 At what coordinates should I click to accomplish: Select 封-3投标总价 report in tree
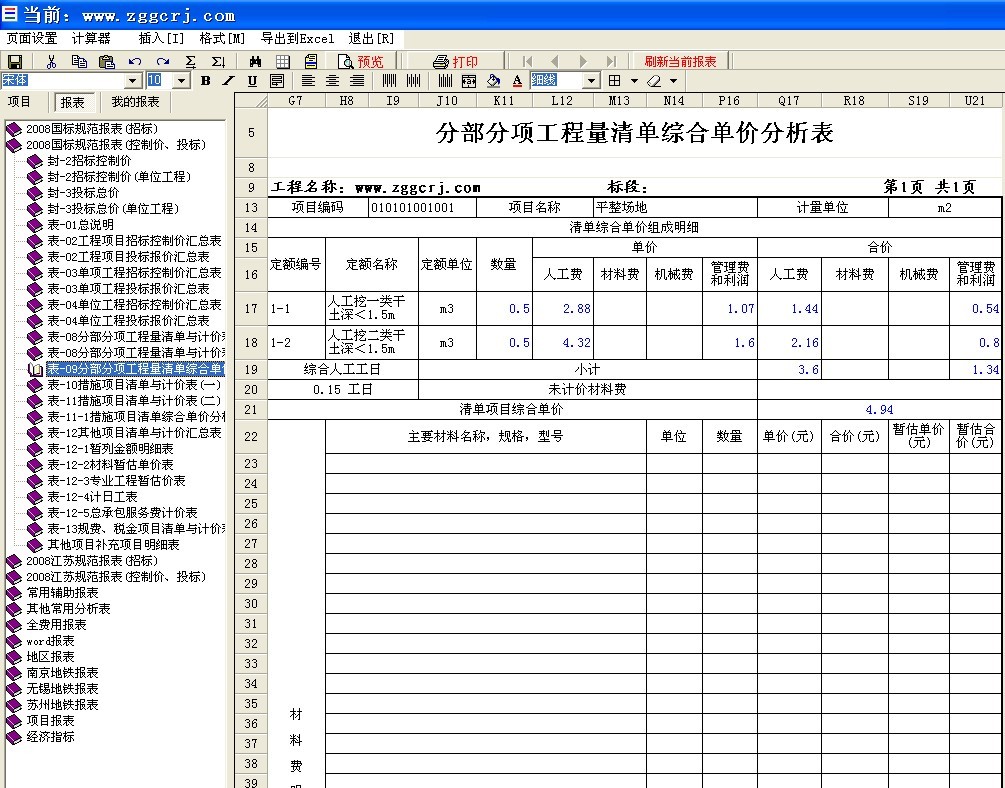[83, 193]
